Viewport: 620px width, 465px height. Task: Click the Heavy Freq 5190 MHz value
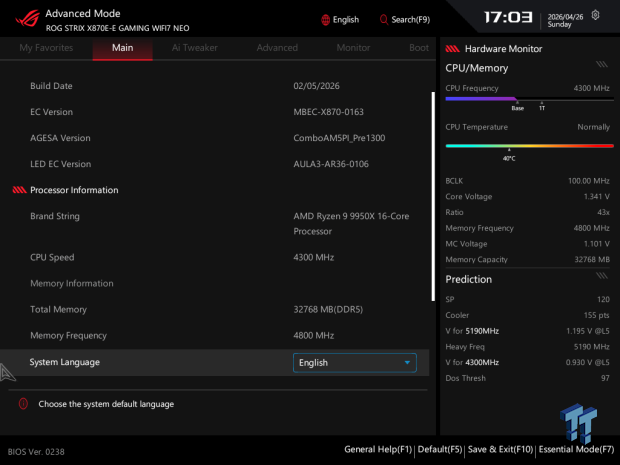(x=592, y=347)
